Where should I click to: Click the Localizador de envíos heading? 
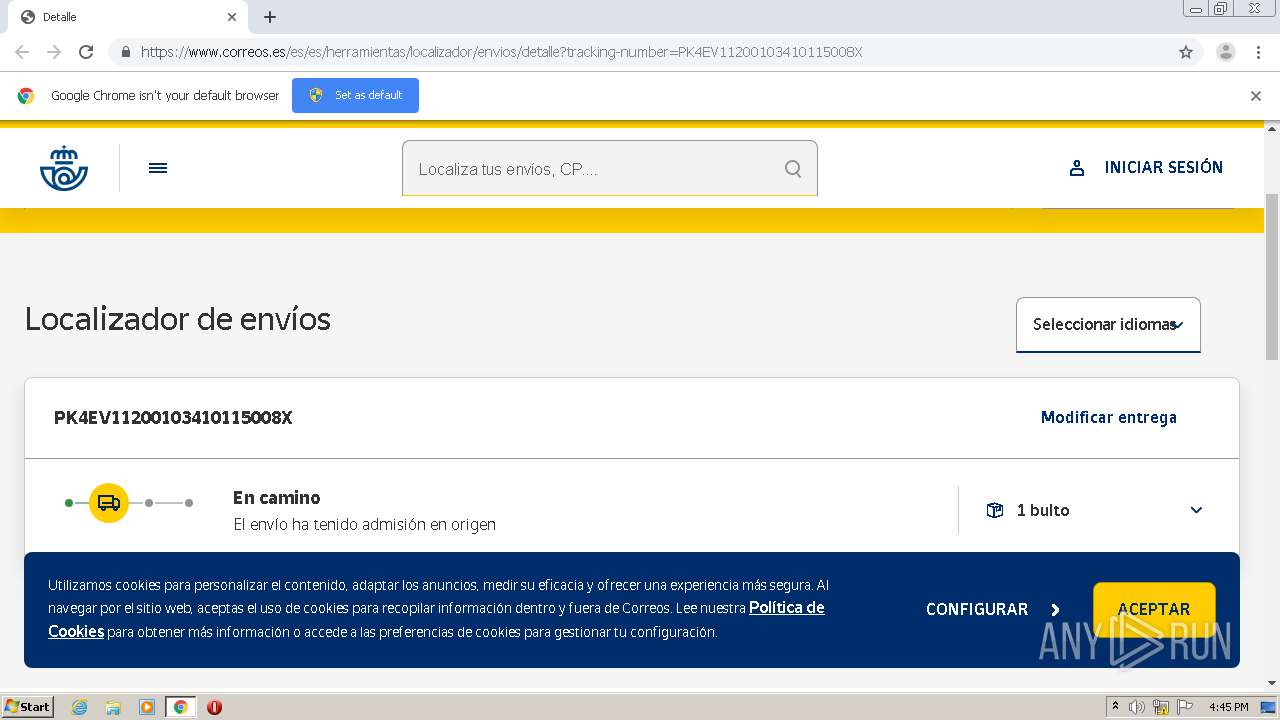178,319
